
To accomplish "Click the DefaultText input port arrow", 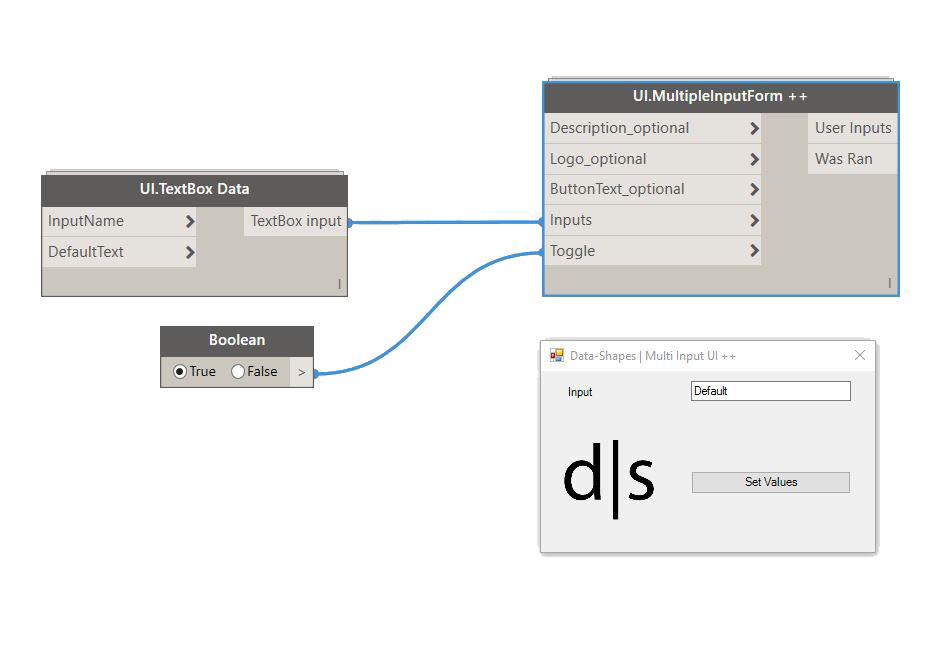I will 189,252.
